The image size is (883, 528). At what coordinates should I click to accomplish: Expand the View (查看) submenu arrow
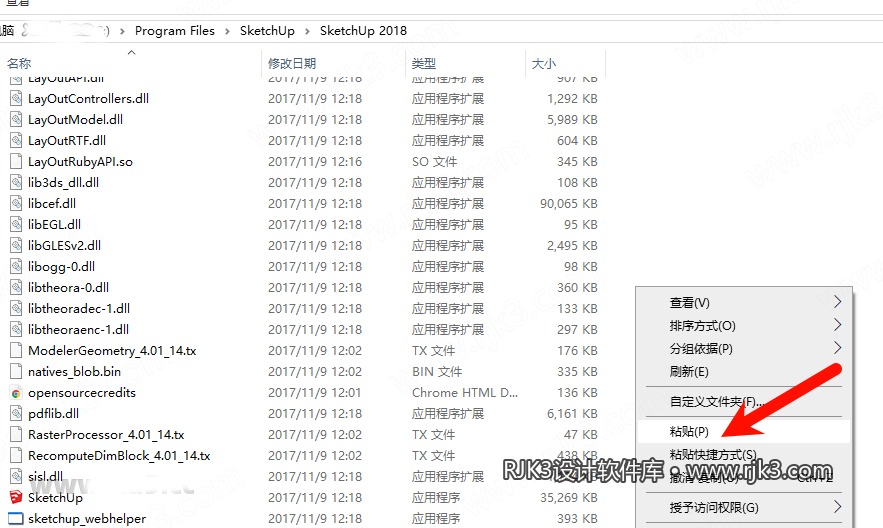[837, 302]
